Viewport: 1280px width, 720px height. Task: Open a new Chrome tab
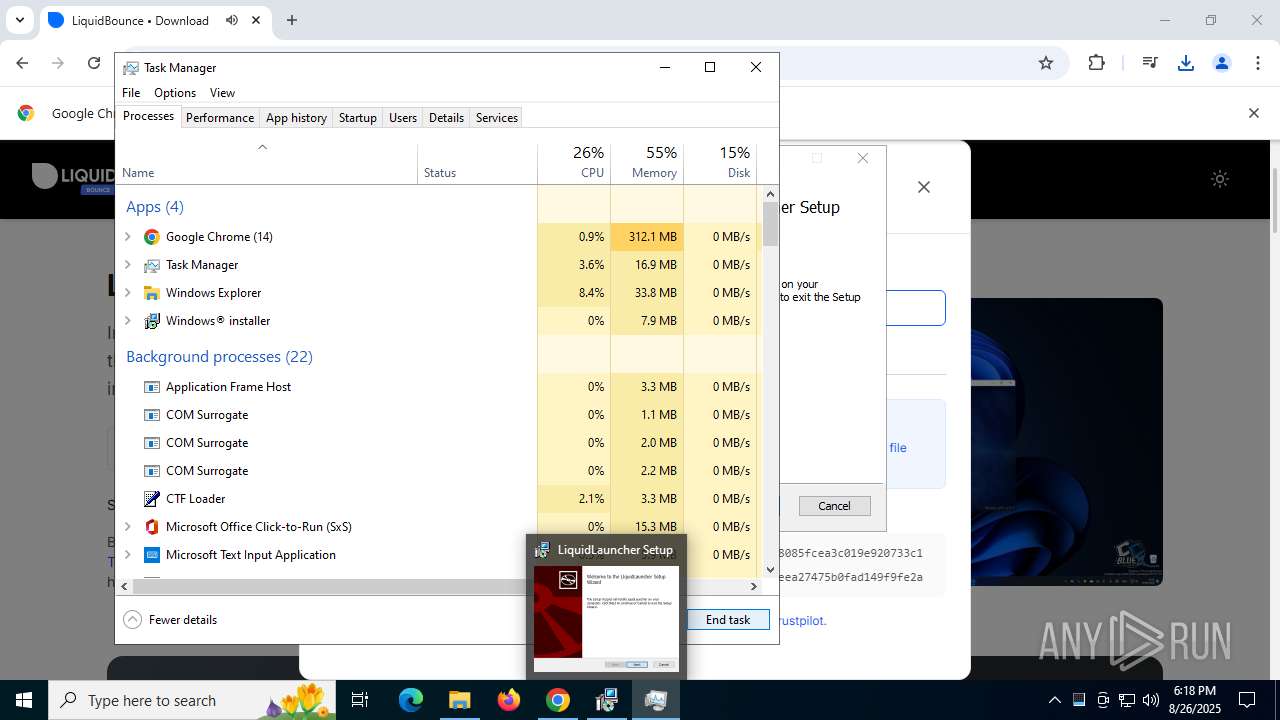coord(292,20)
